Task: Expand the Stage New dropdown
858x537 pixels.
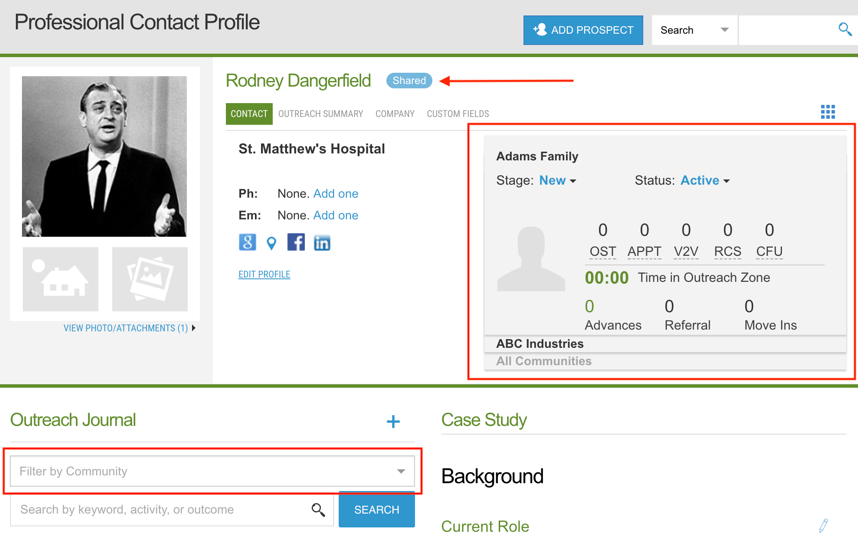Action: pyautogui.click(x=558, y=181)
